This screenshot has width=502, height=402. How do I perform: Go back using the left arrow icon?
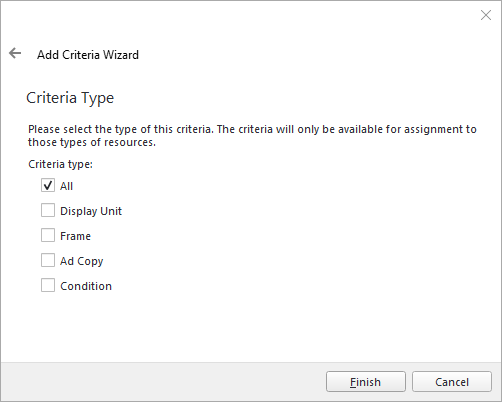15,53
